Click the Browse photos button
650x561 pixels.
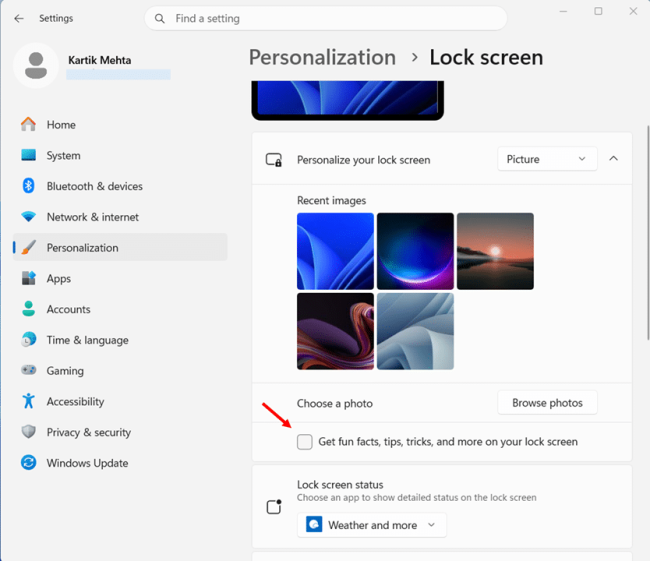(x=547, y=403)
